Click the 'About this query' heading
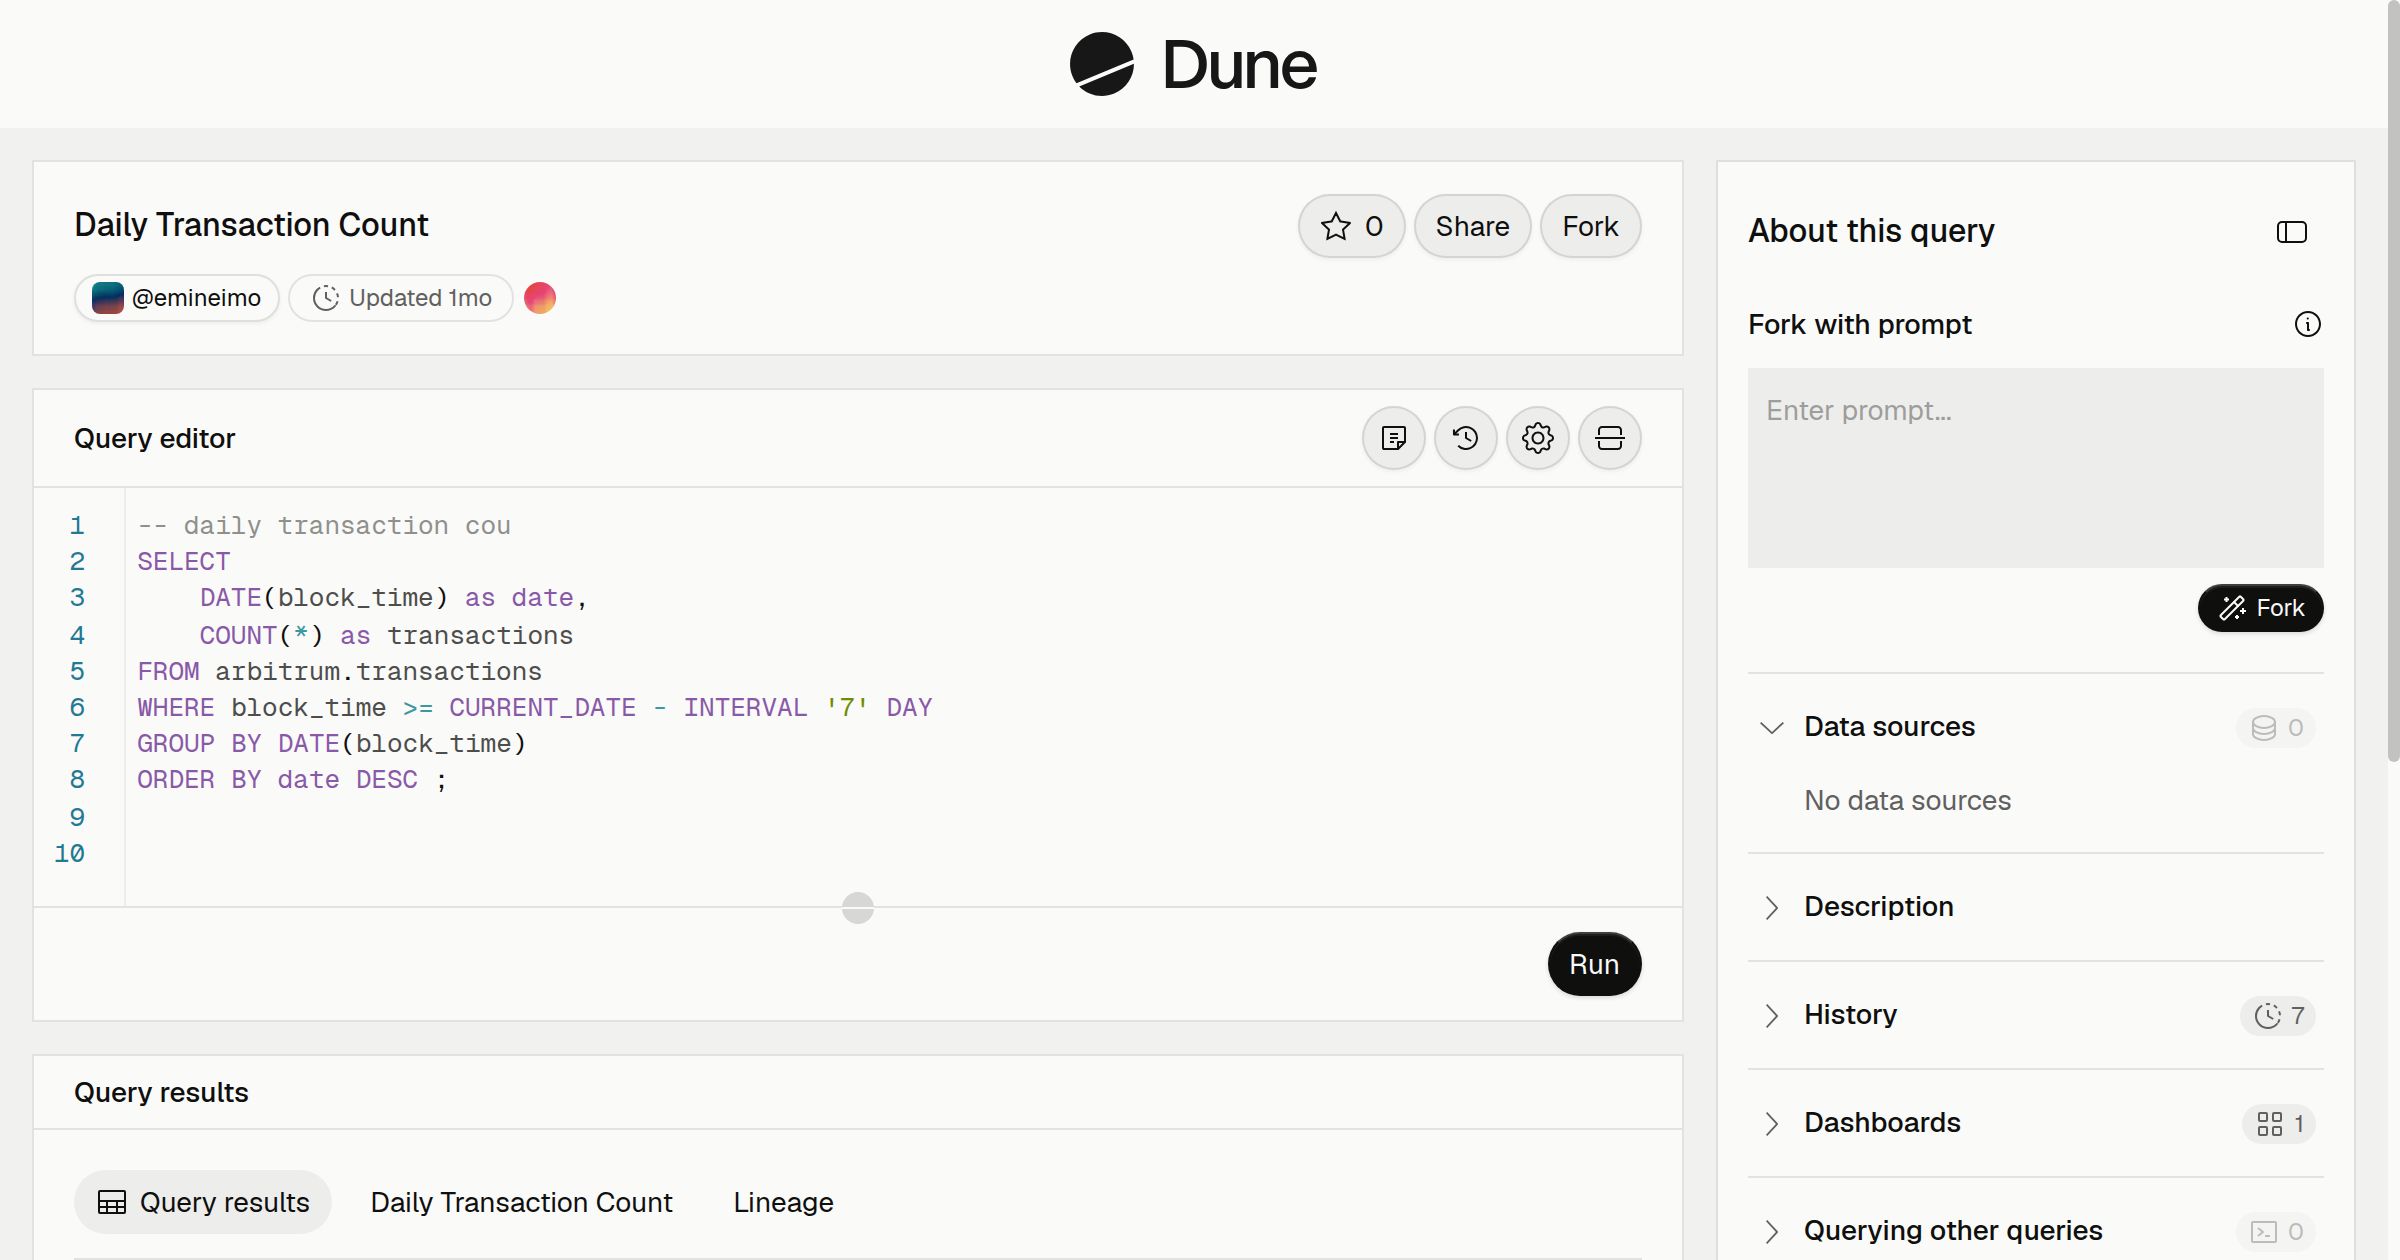This screenshot has width=2400, height=1260. [1871, 231]
